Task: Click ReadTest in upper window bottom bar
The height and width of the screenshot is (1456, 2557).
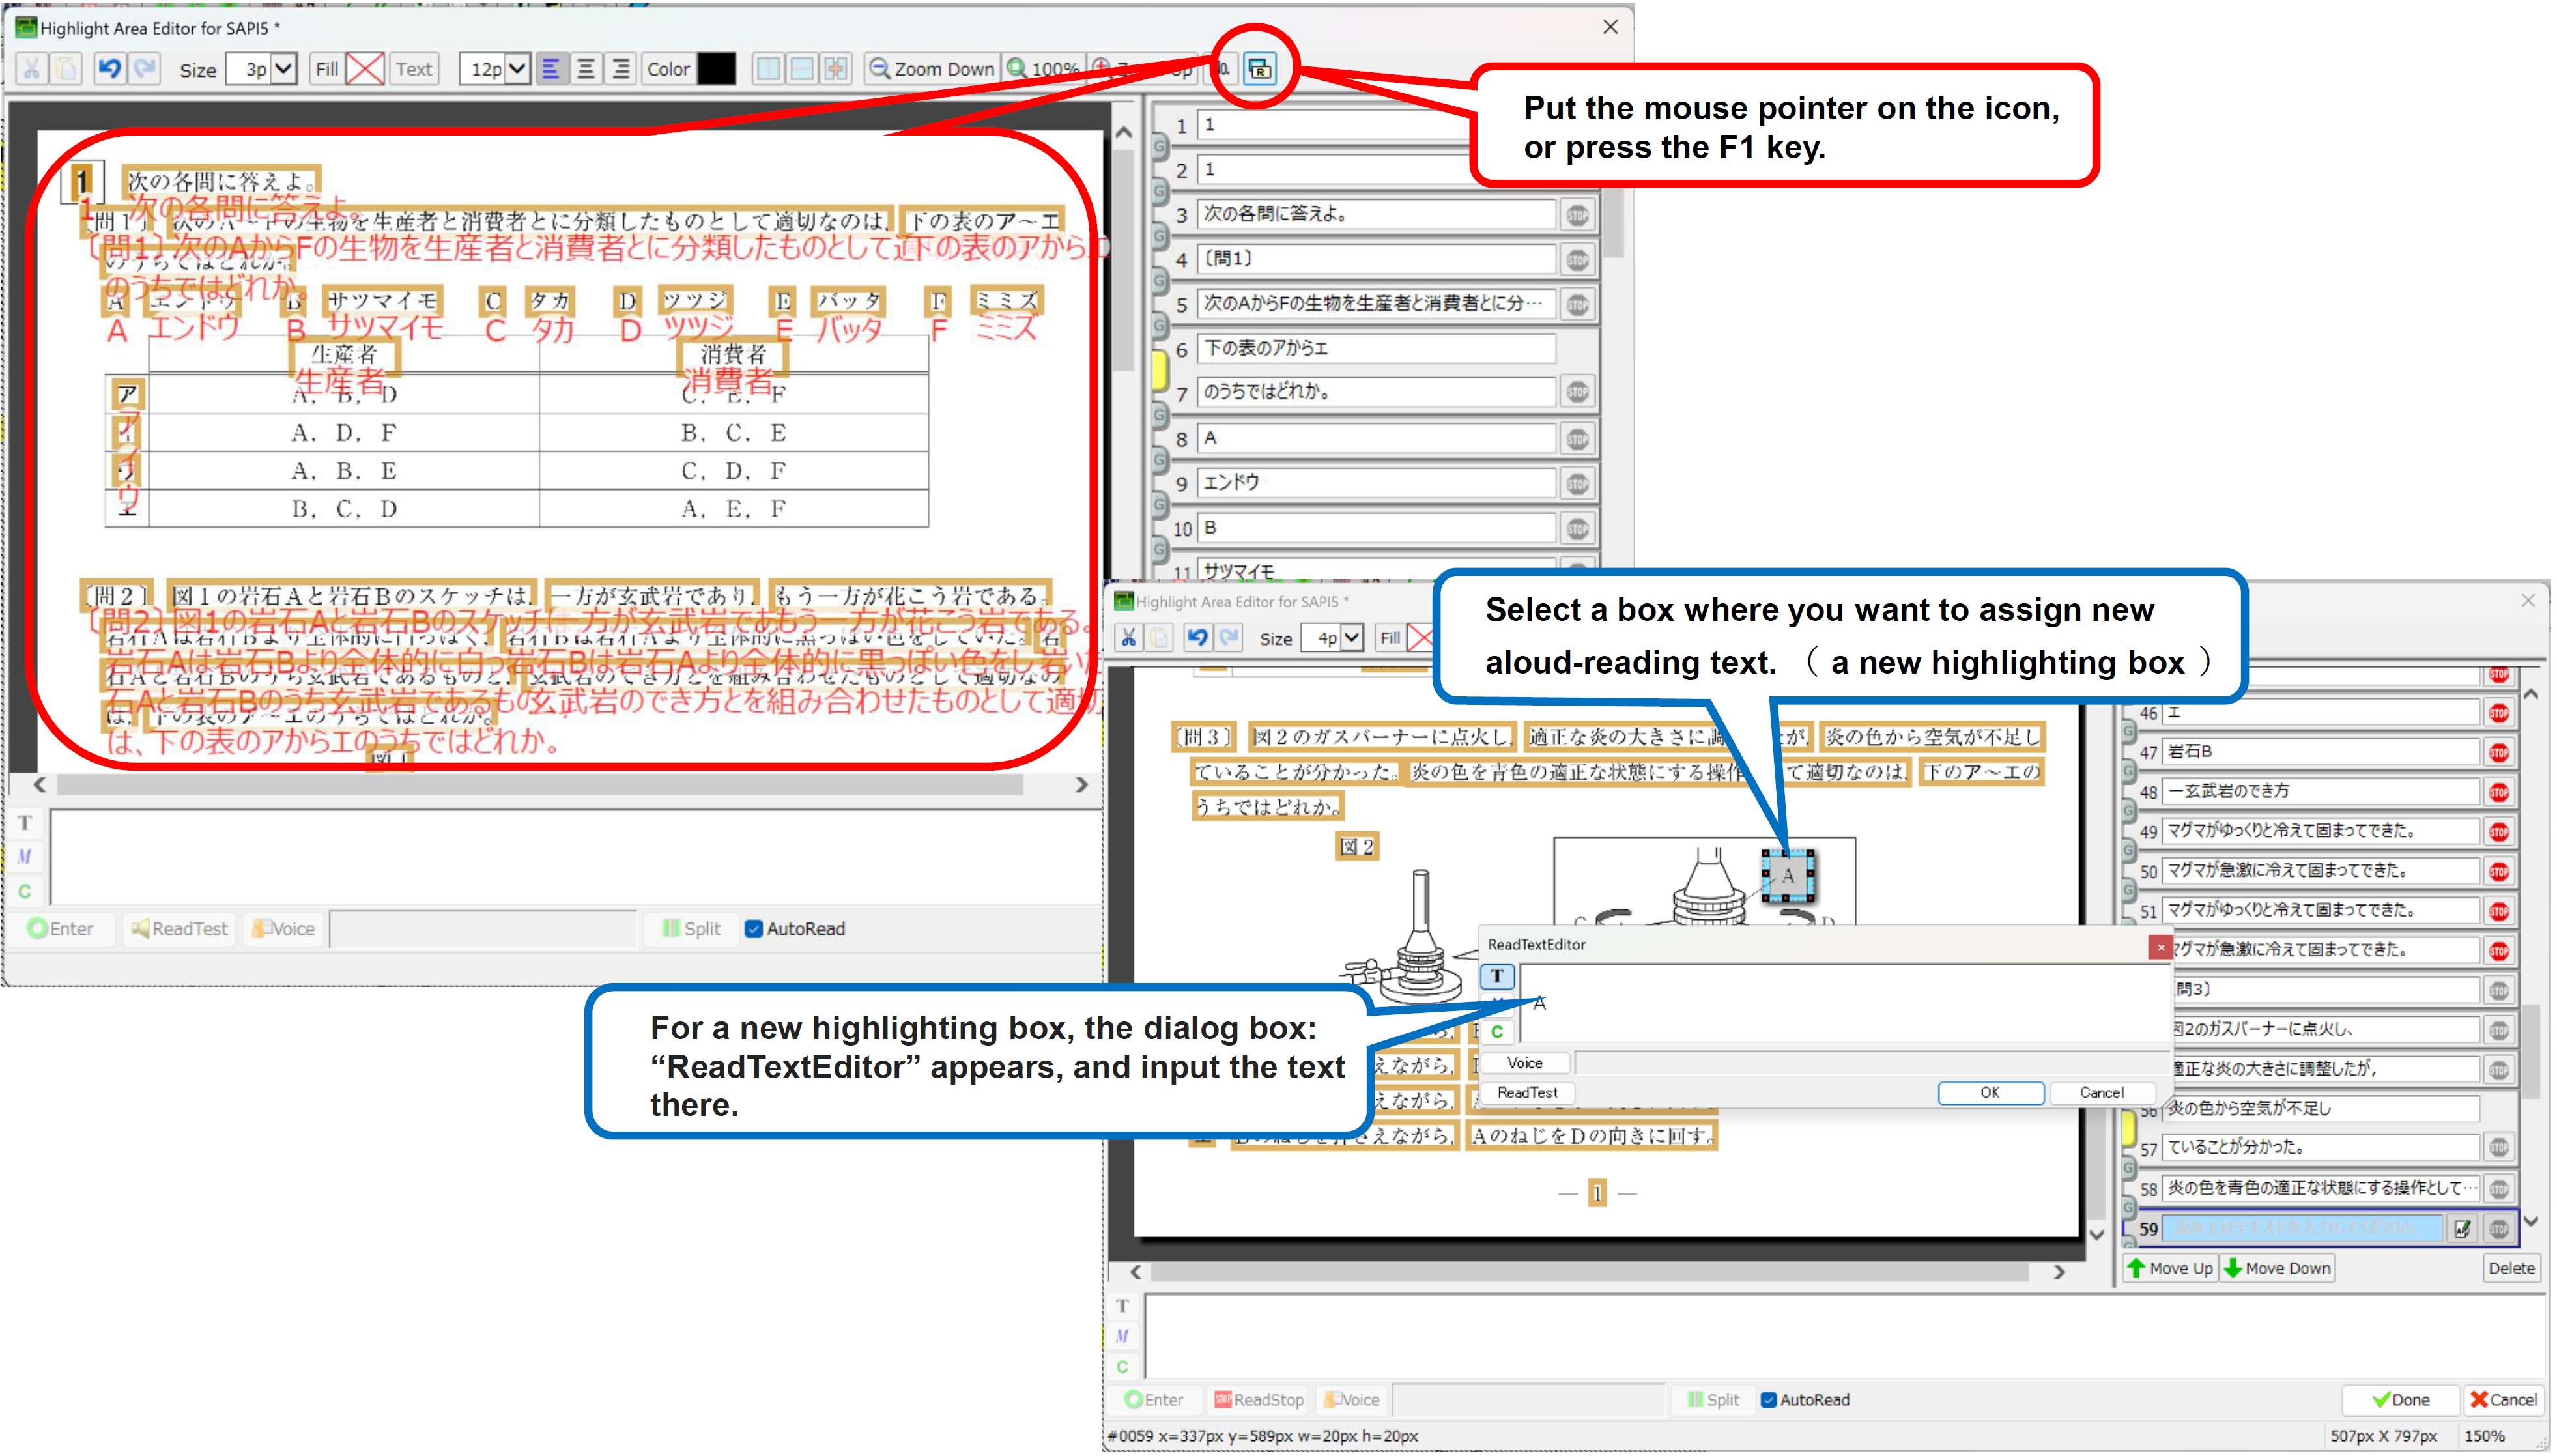Action: pos(180,929)
